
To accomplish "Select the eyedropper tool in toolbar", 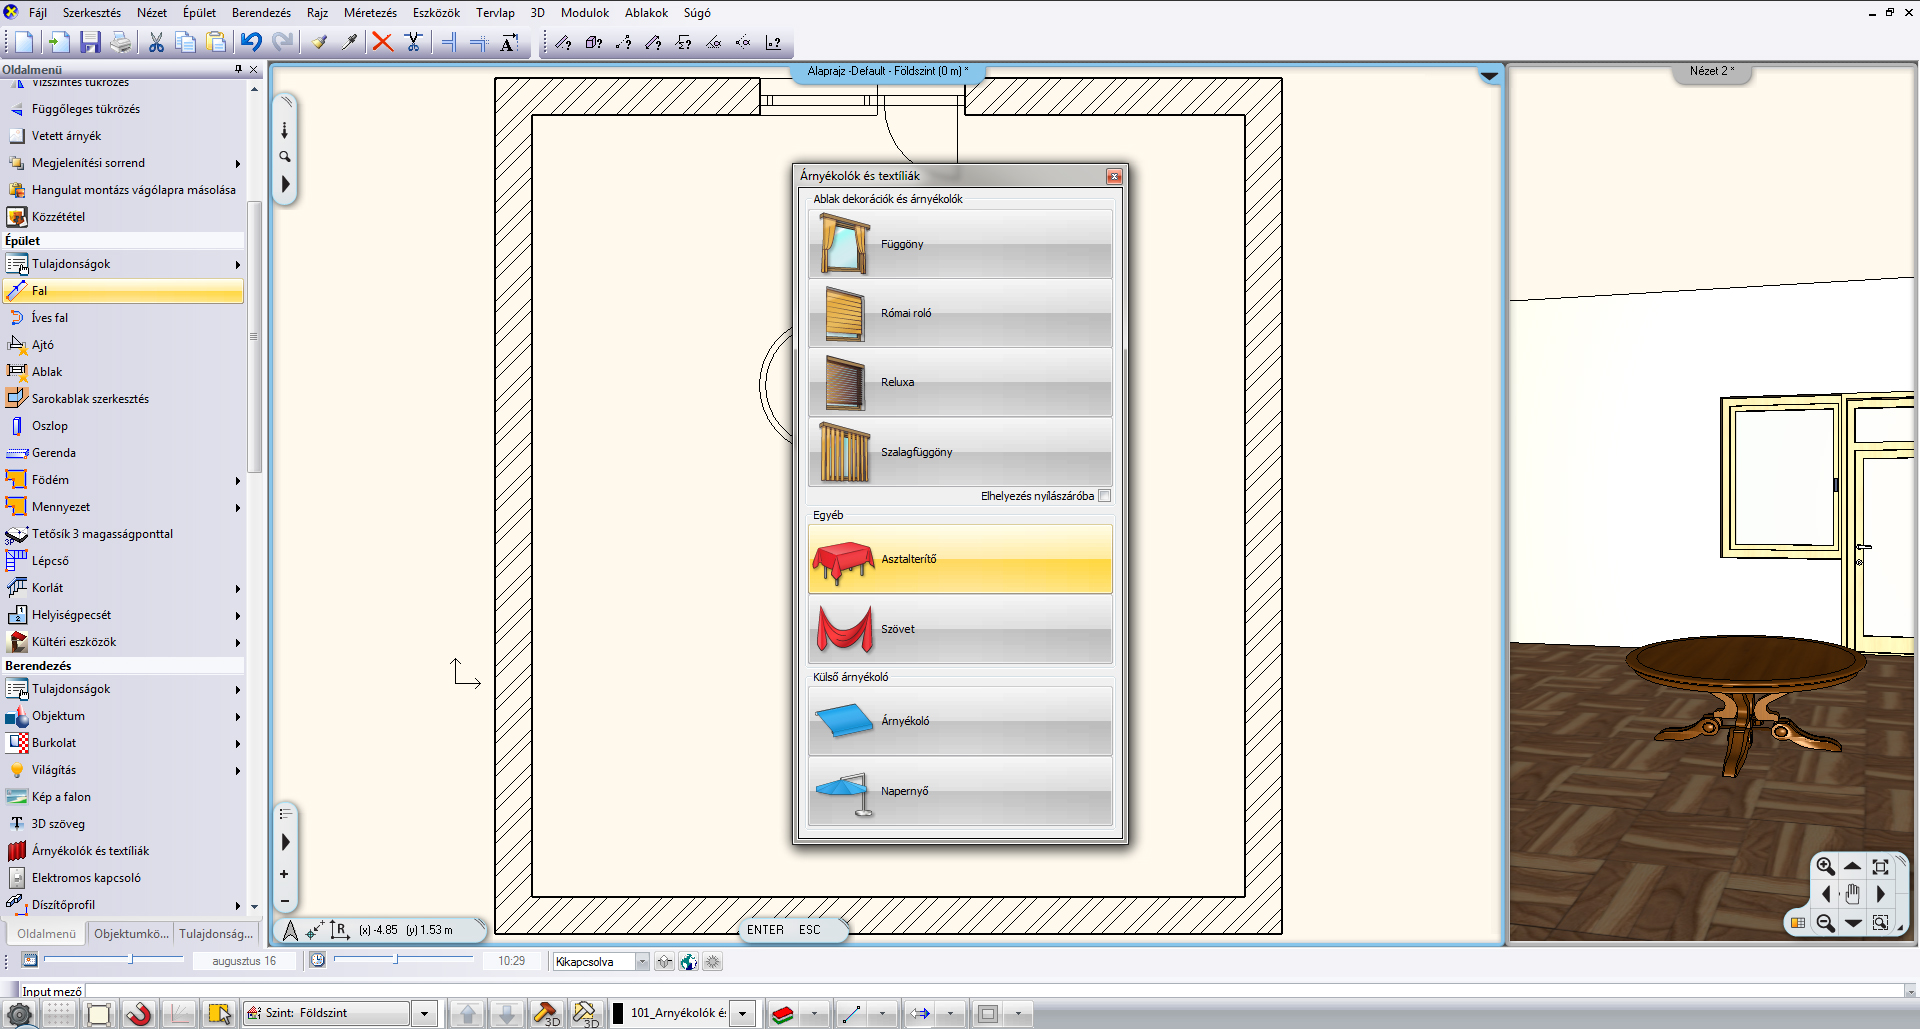I will 349,42.
